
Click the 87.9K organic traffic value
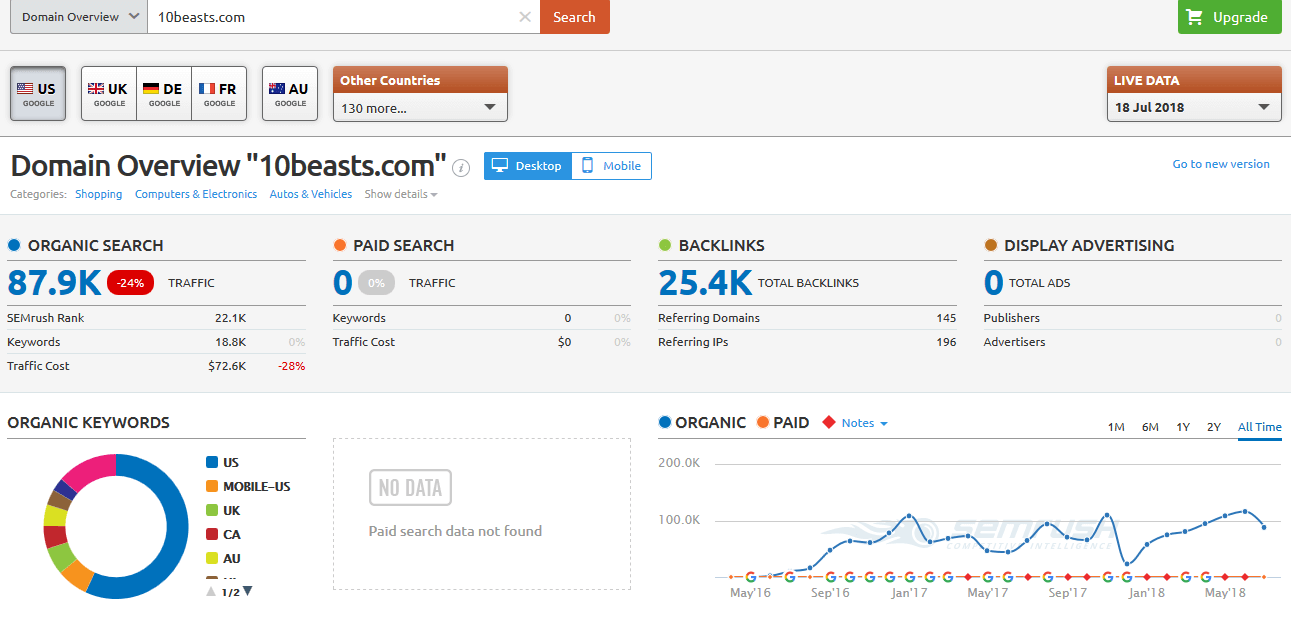54,283
